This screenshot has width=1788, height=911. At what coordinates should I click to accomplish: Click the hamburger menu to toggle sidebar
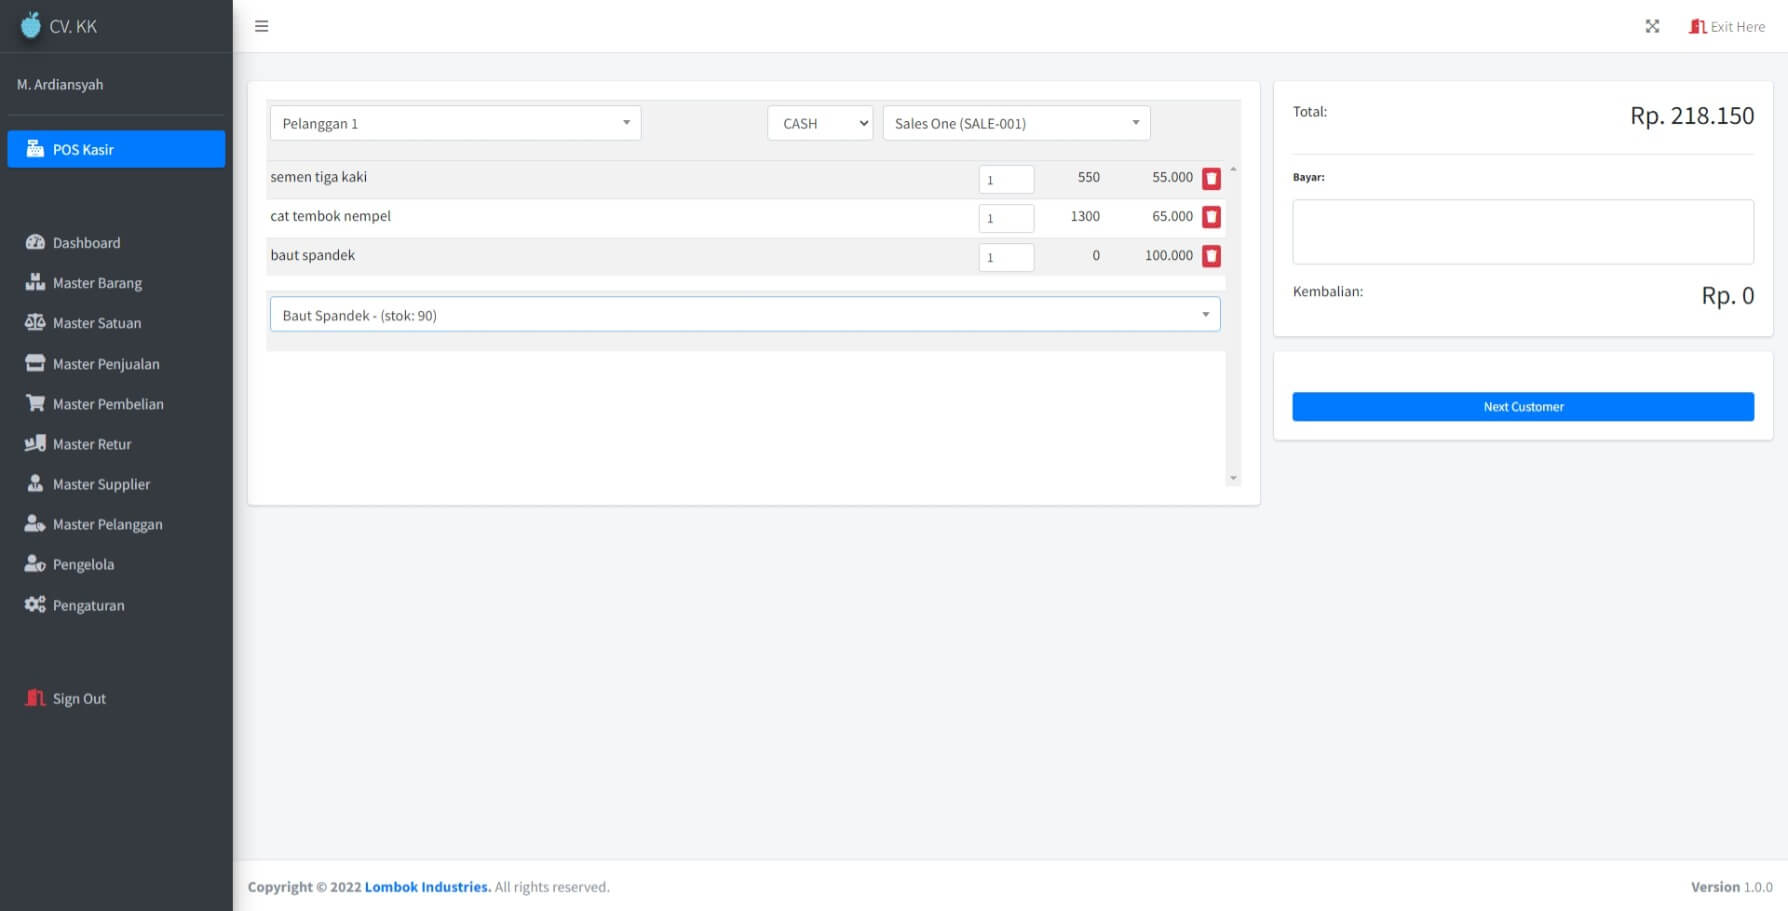click(261, 26)
